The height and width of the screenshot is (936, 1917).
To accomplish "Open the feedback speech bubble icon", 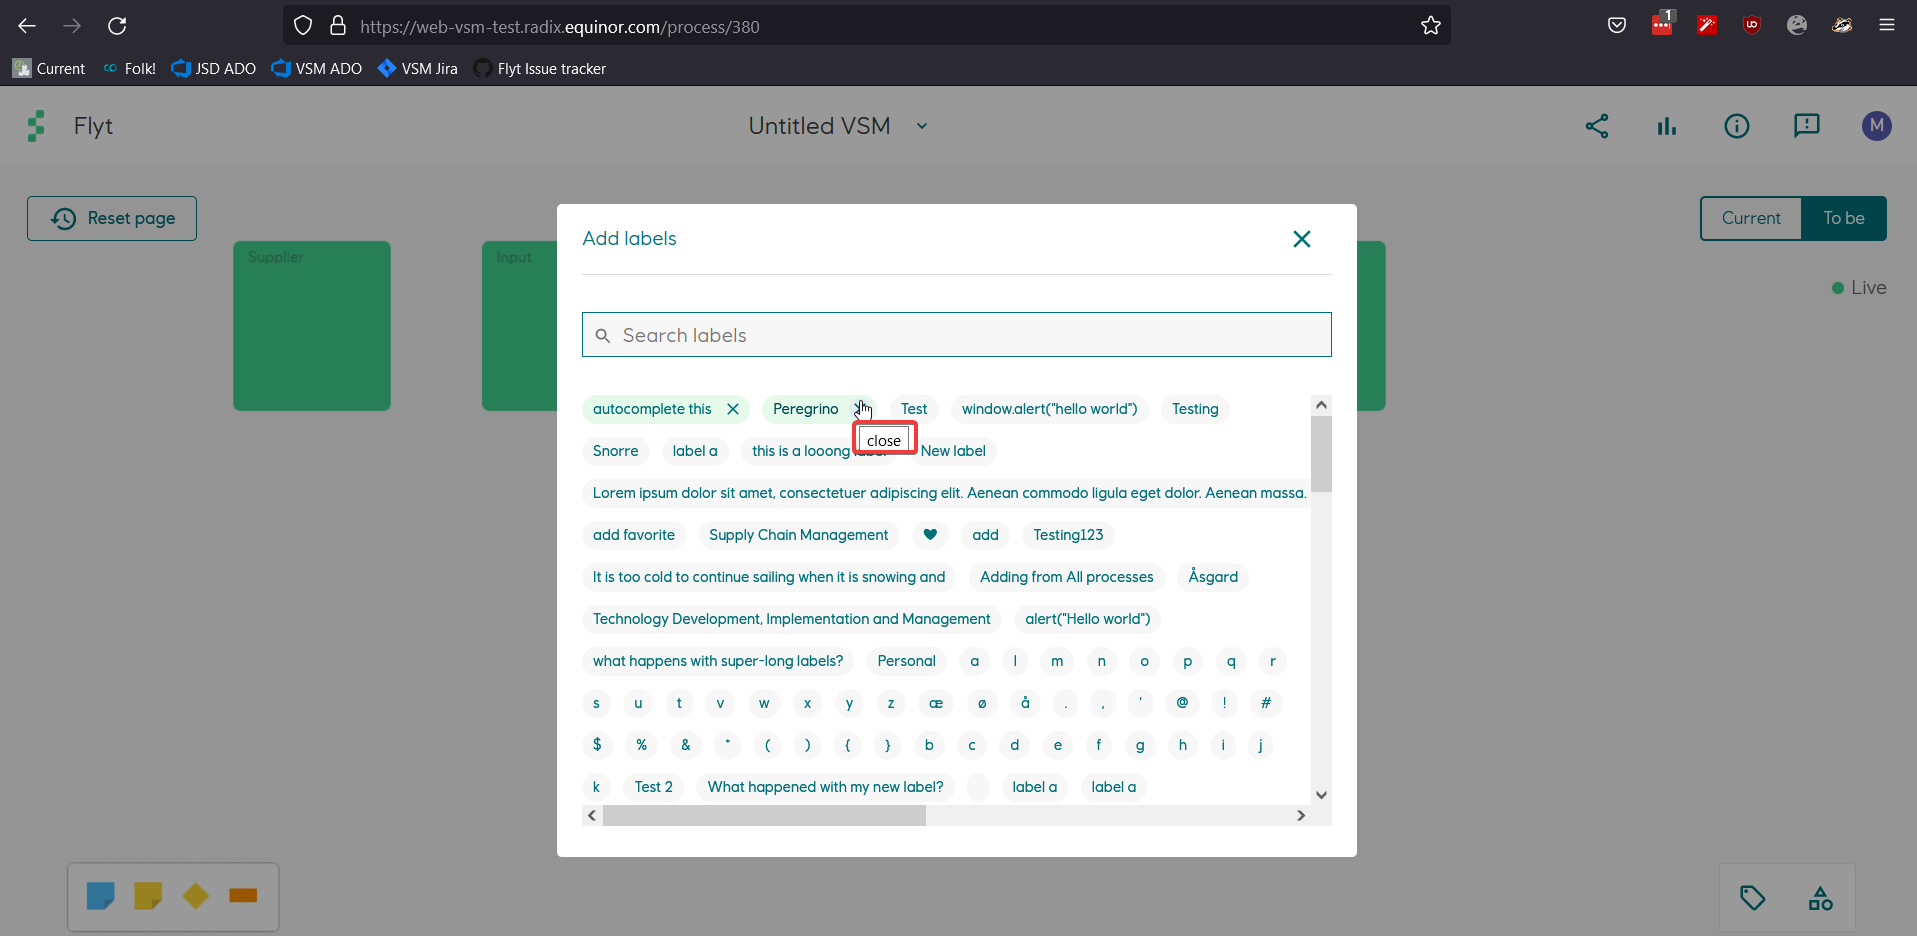I will 1807,126.
